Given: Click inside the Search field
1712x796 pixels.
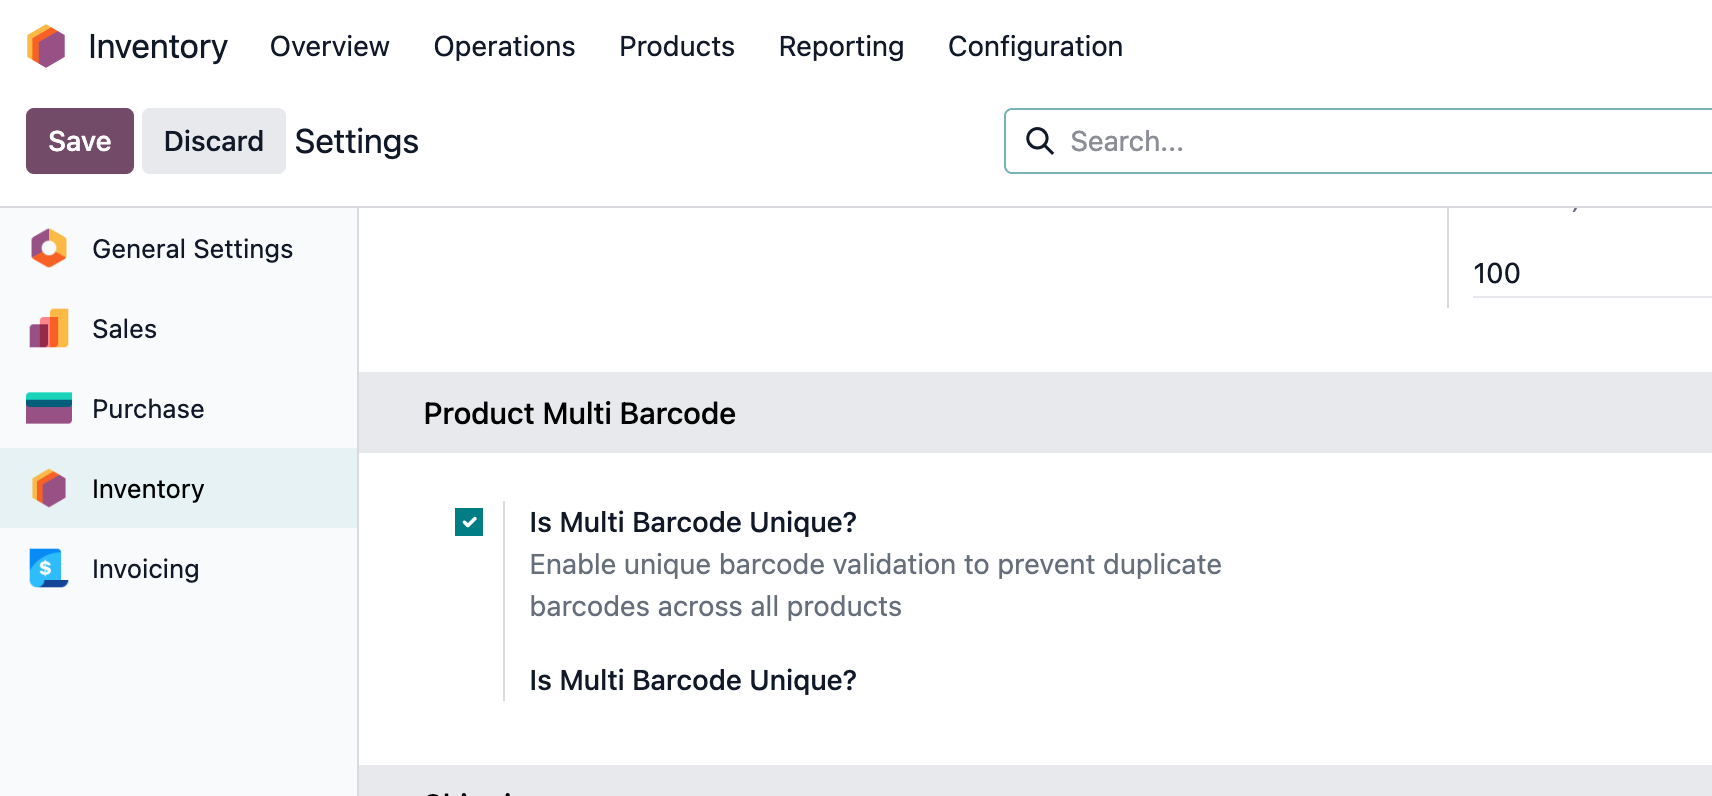Looking at the screenshot, I should coord(1300,141).
